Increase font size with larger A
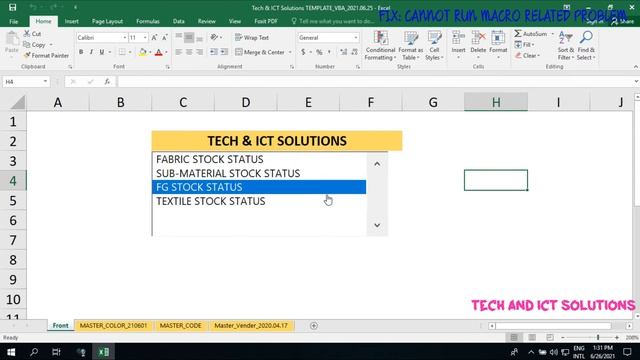The image size is (640, 360). pyautogui.click(x=154, y=38)
